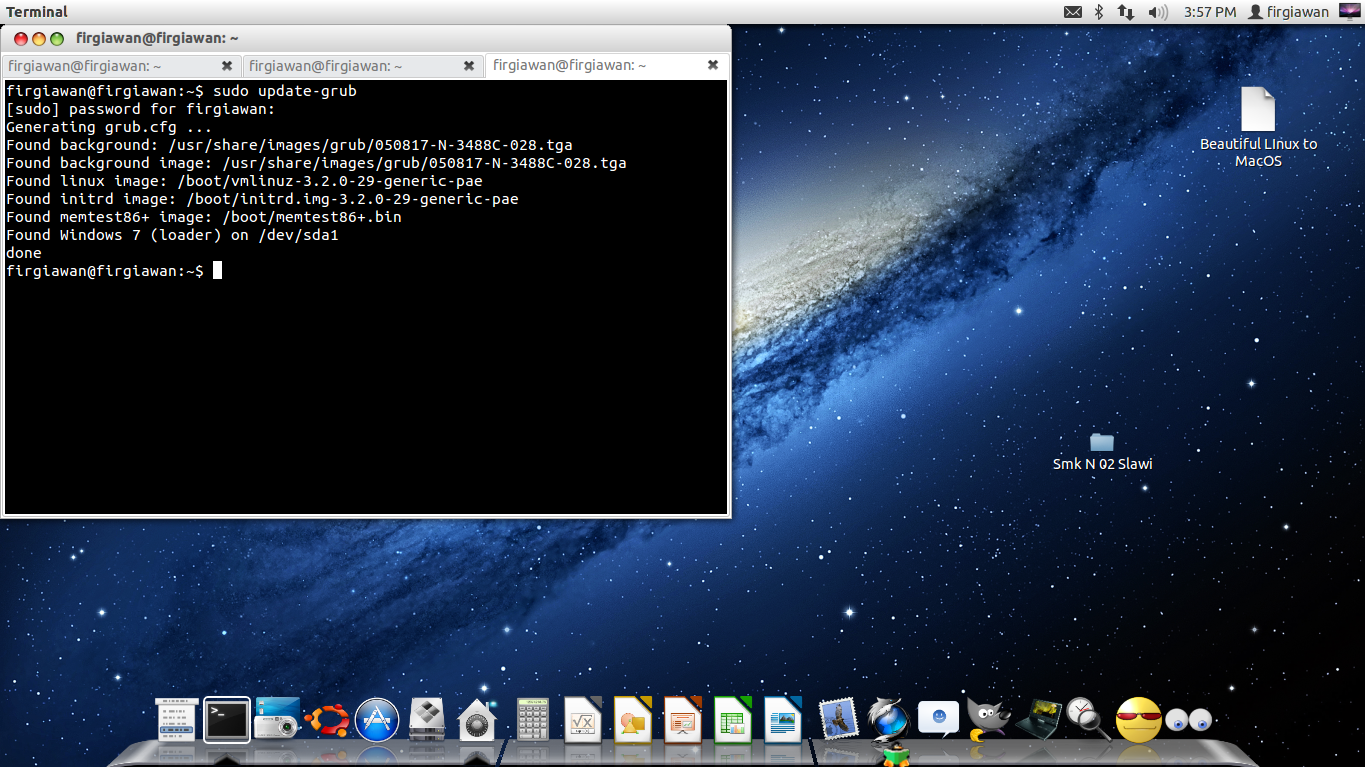Click 'Found memtest86+ image' output line
This screenshot has width=1365, height=767.
tap(204, 217)
